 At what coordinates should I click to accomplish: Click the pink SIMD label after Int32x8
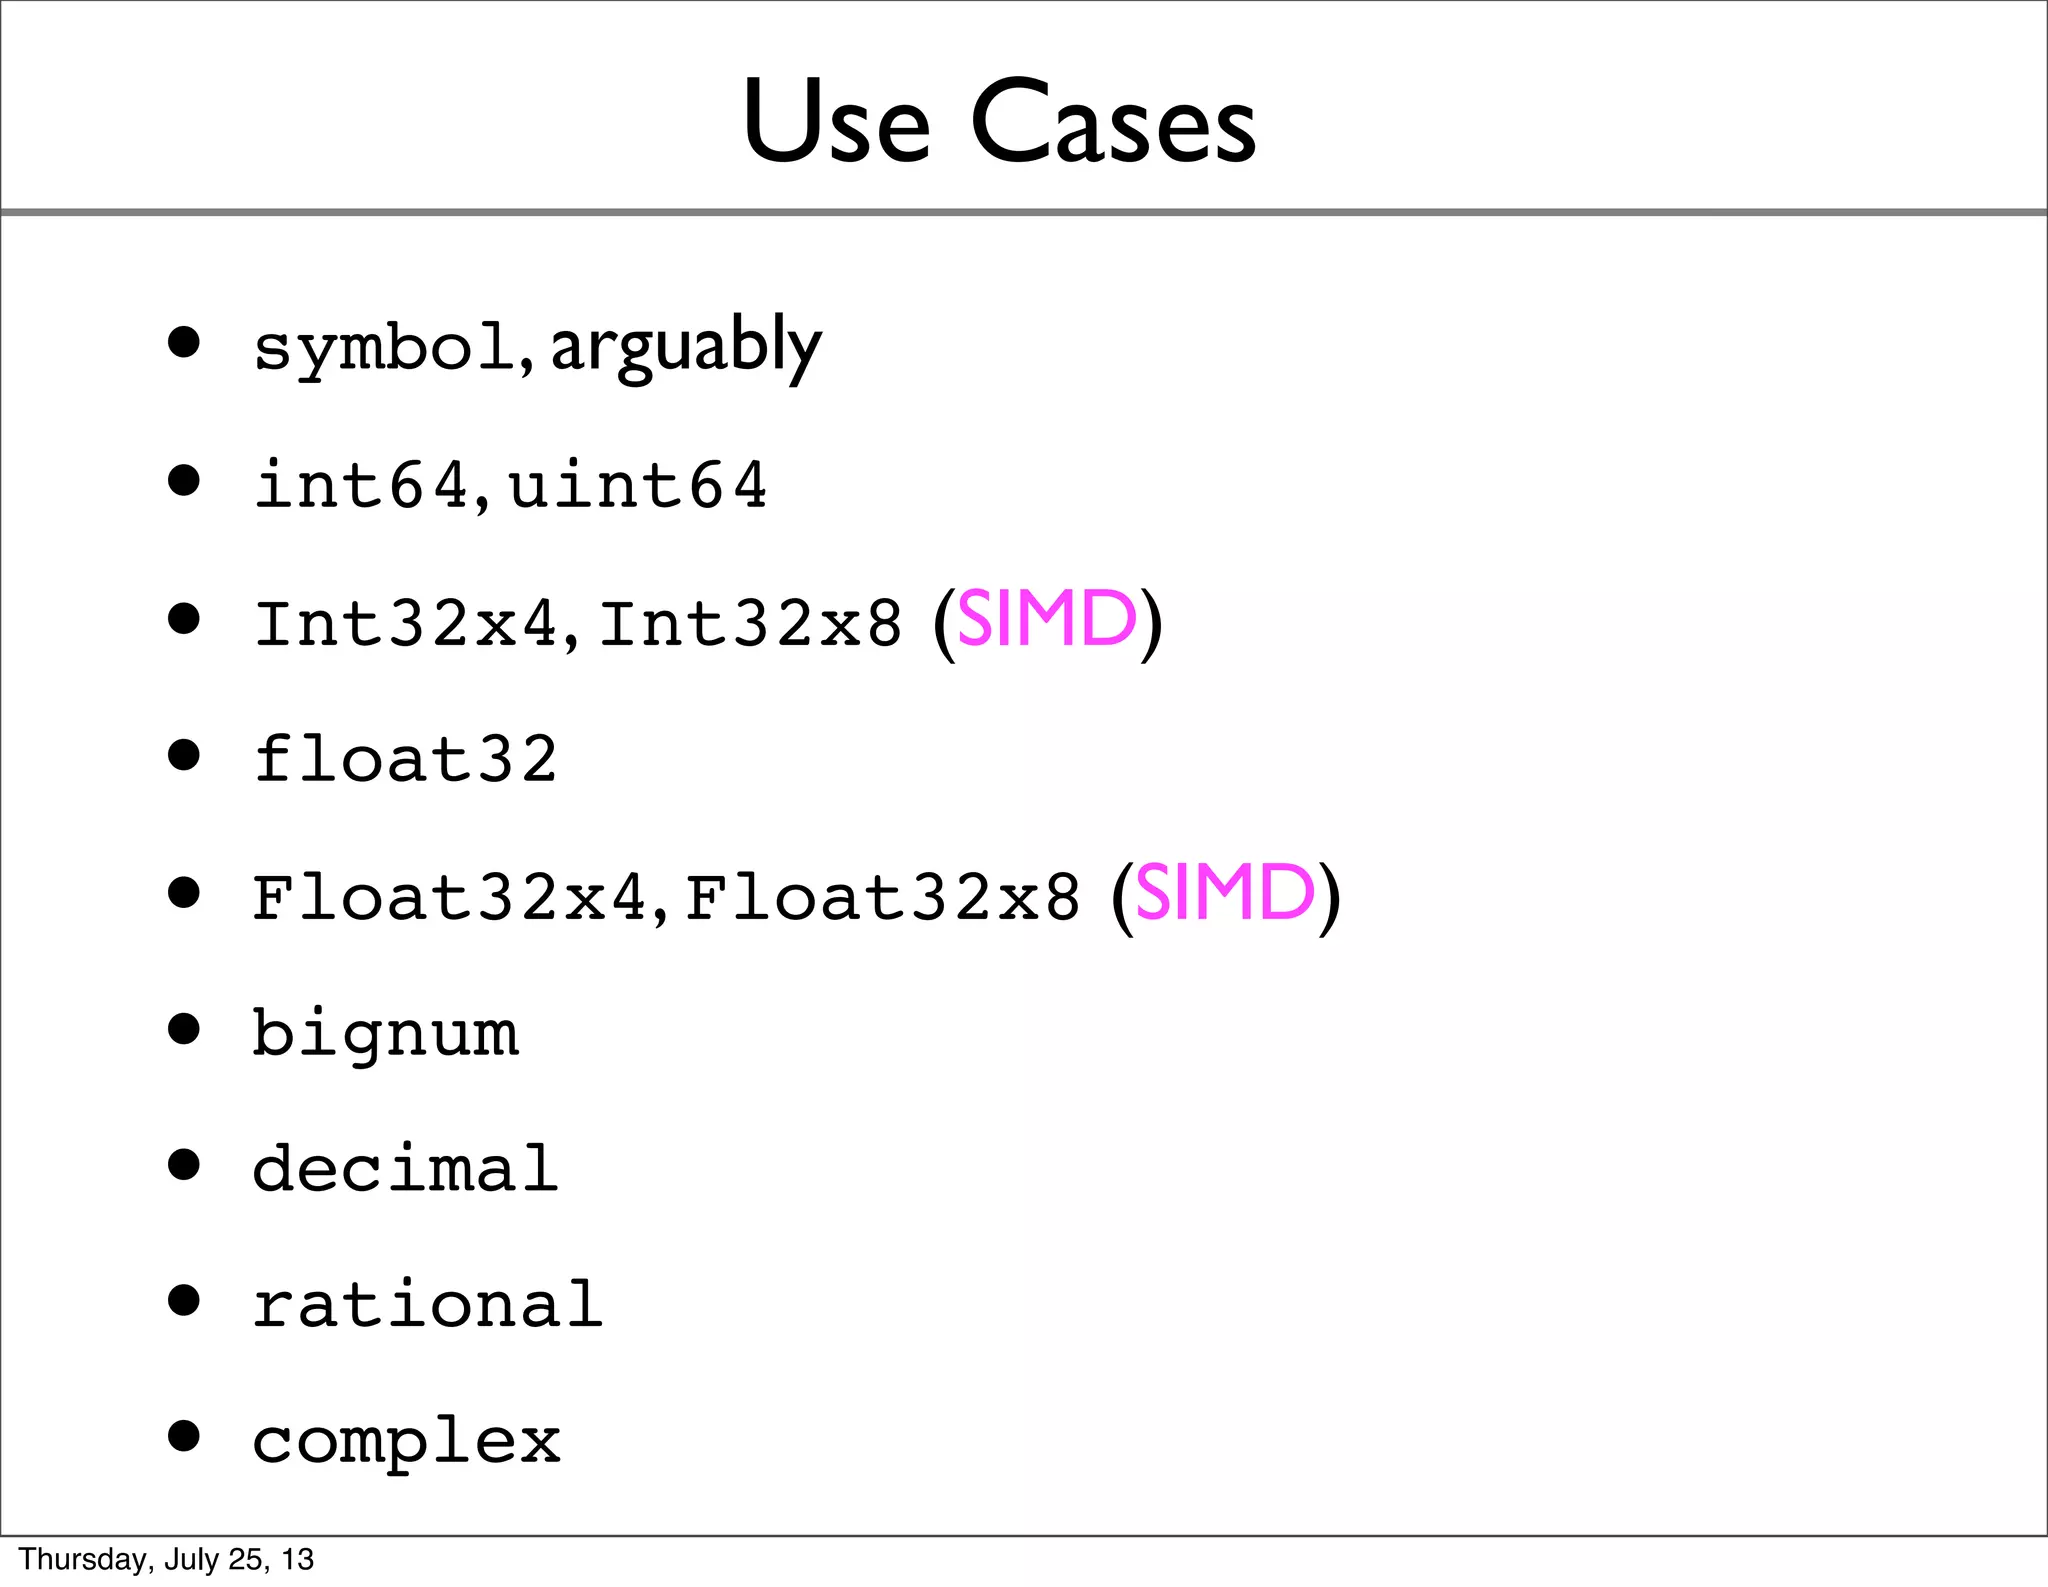click(1046, 620)
